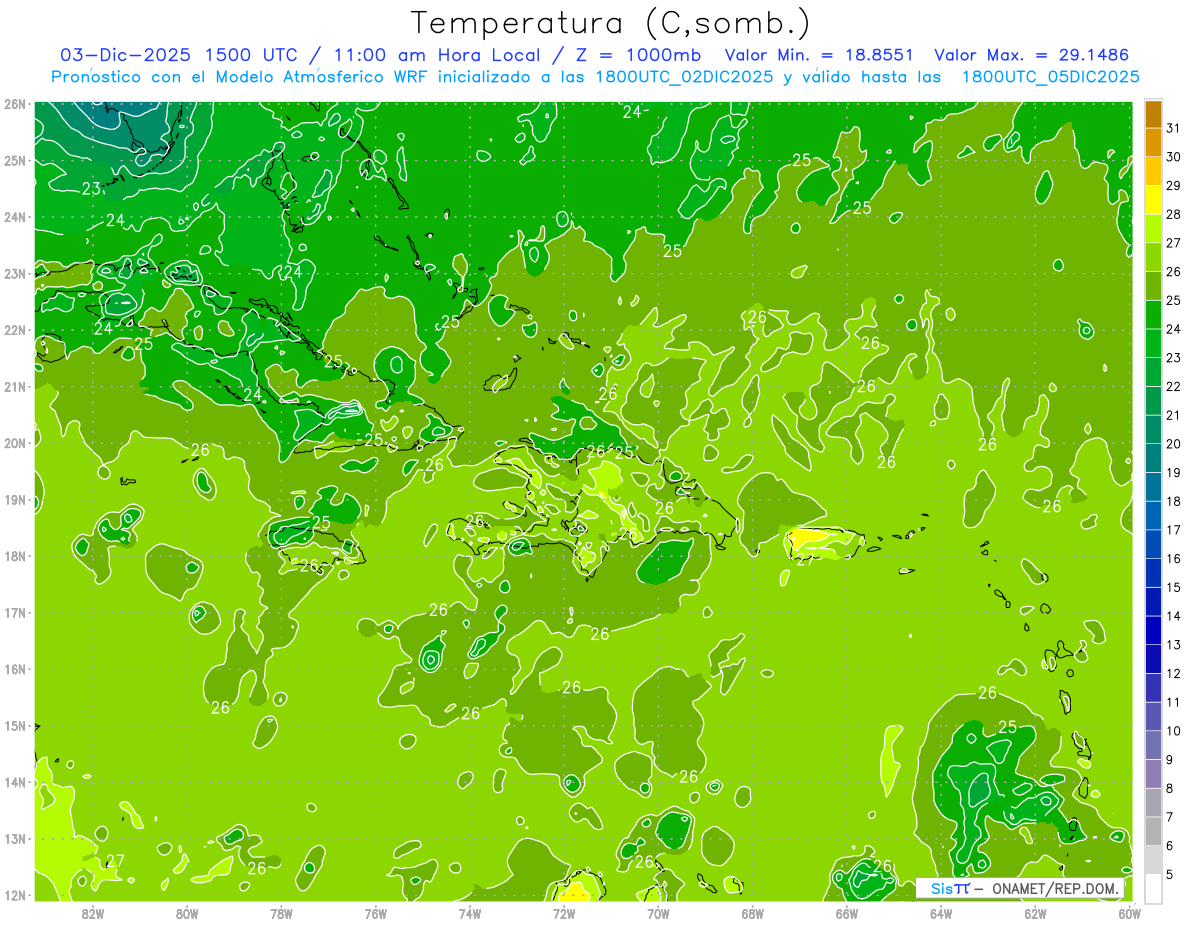The width and height of the screenshot is (1200, 927).
Task: Click the green swatch between 24 and 25
Action: [1154, 315]
